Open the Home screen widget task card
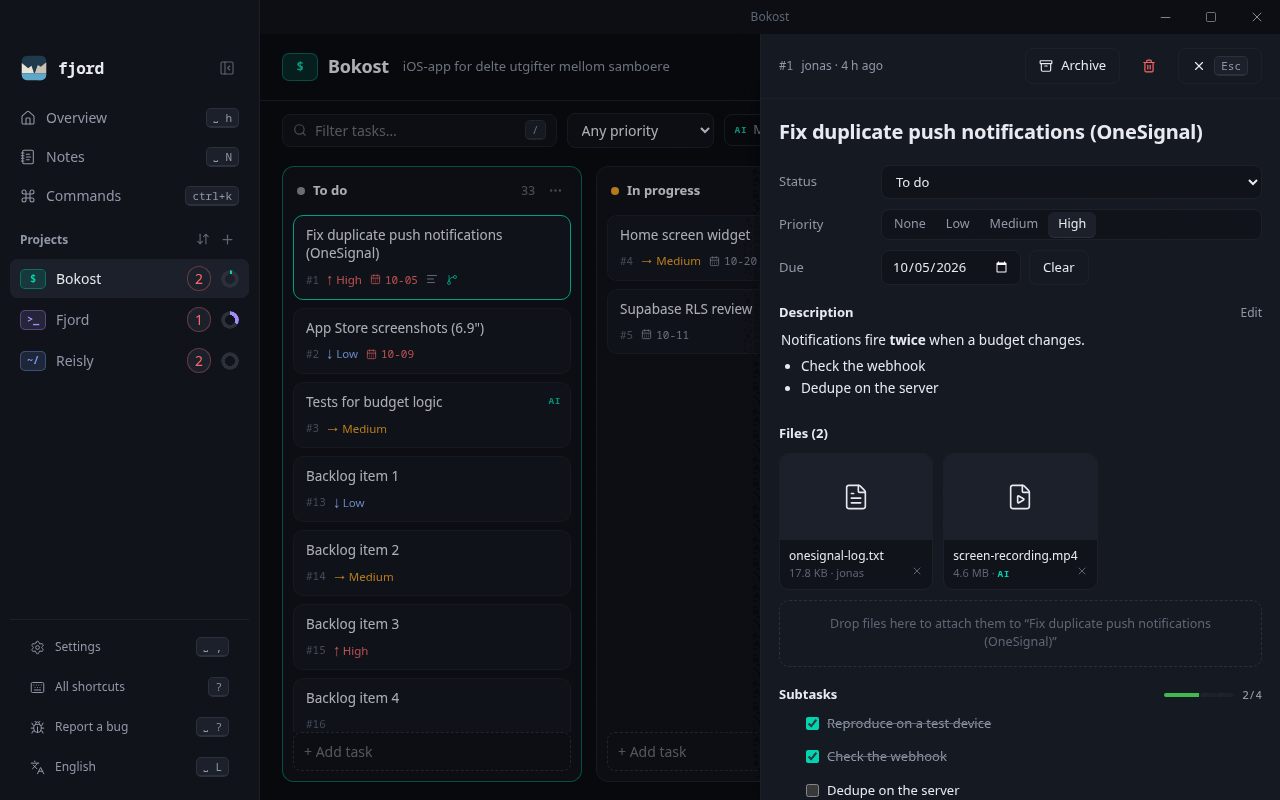 coord(684,248)
